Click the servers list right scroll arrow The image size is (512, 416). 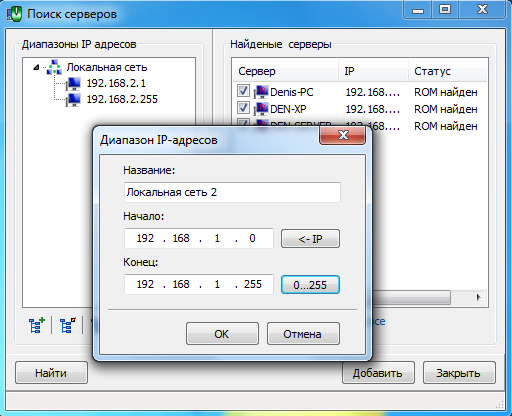click(x=479, y=297)
